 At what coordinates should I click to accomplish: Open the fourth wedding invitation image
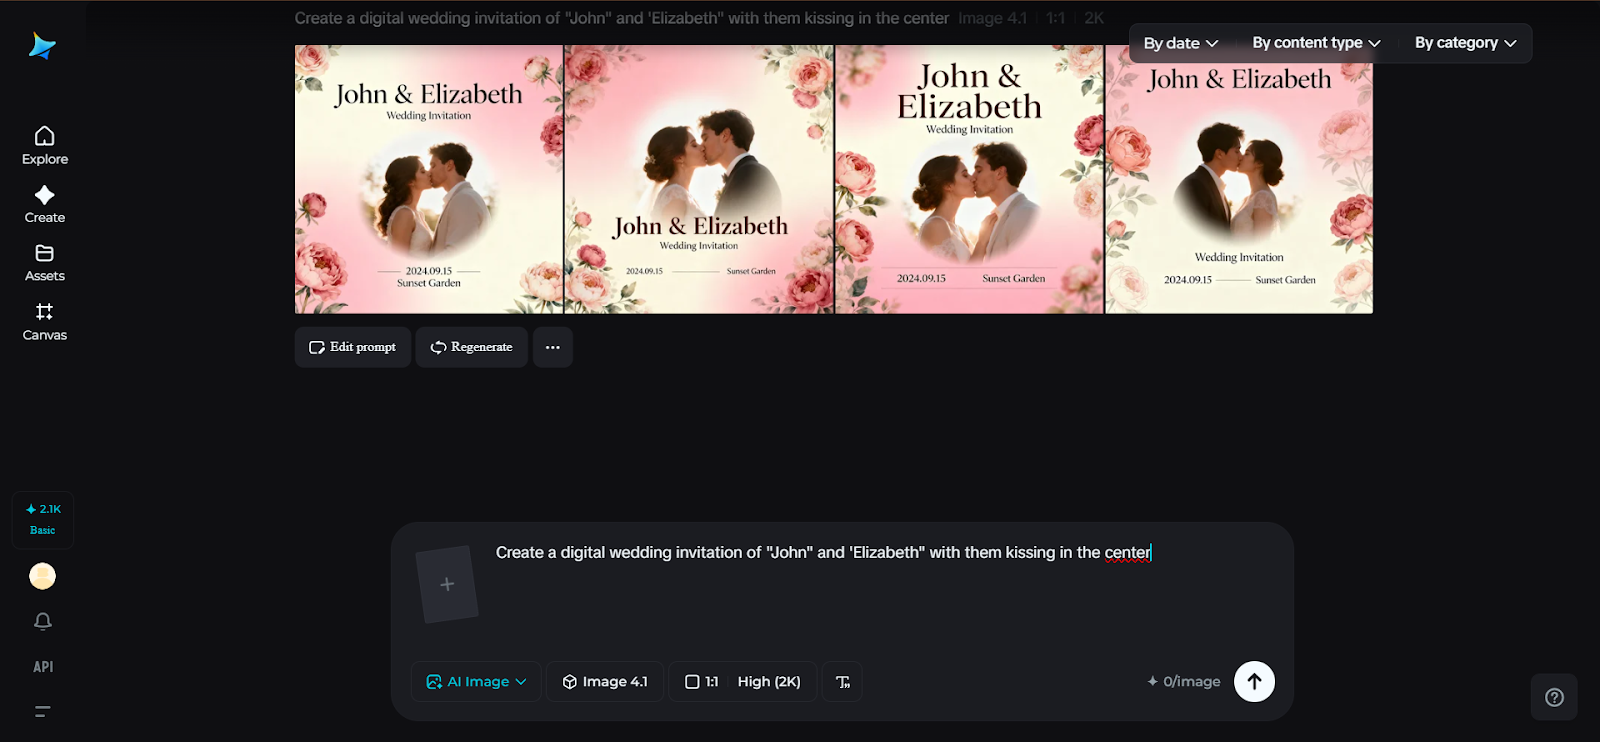pyautogui.click(x=1239, y=179)
